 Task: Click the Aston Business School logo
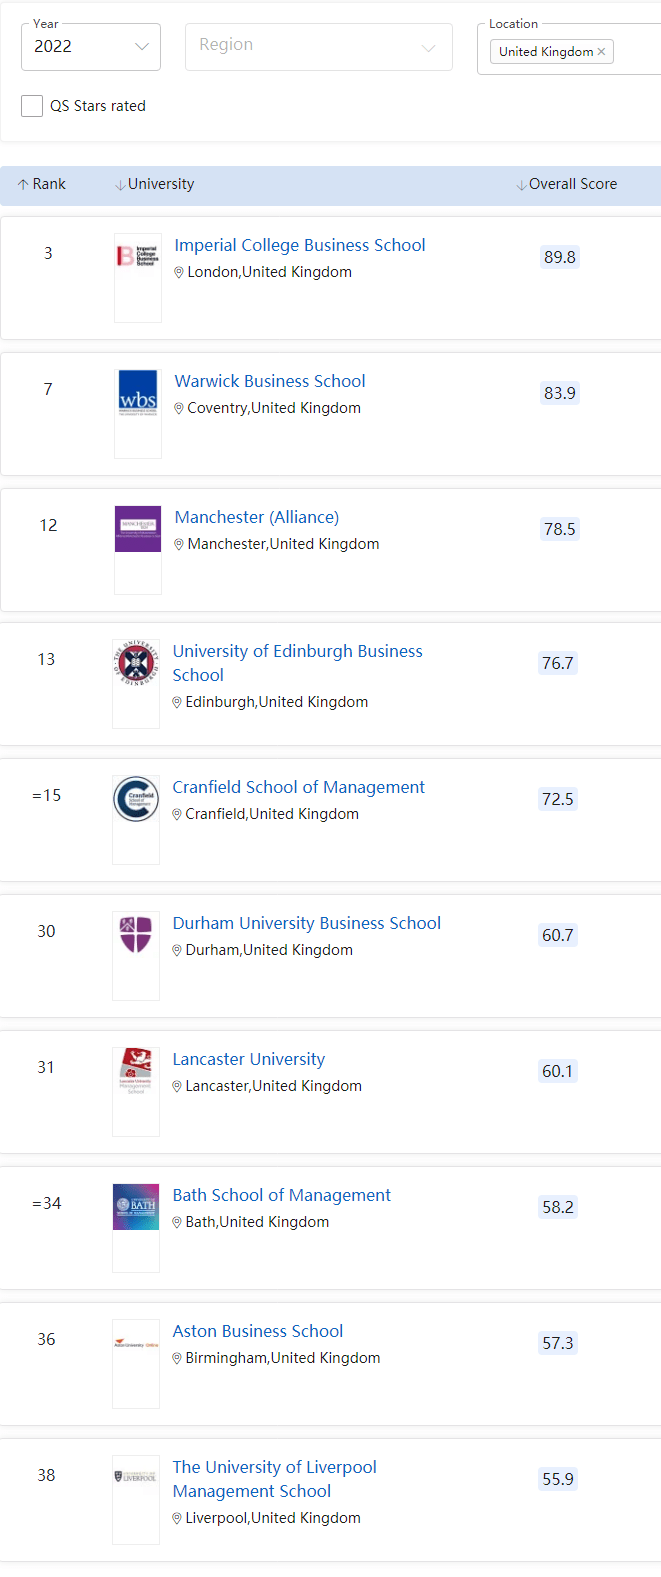pos(136,1344)
